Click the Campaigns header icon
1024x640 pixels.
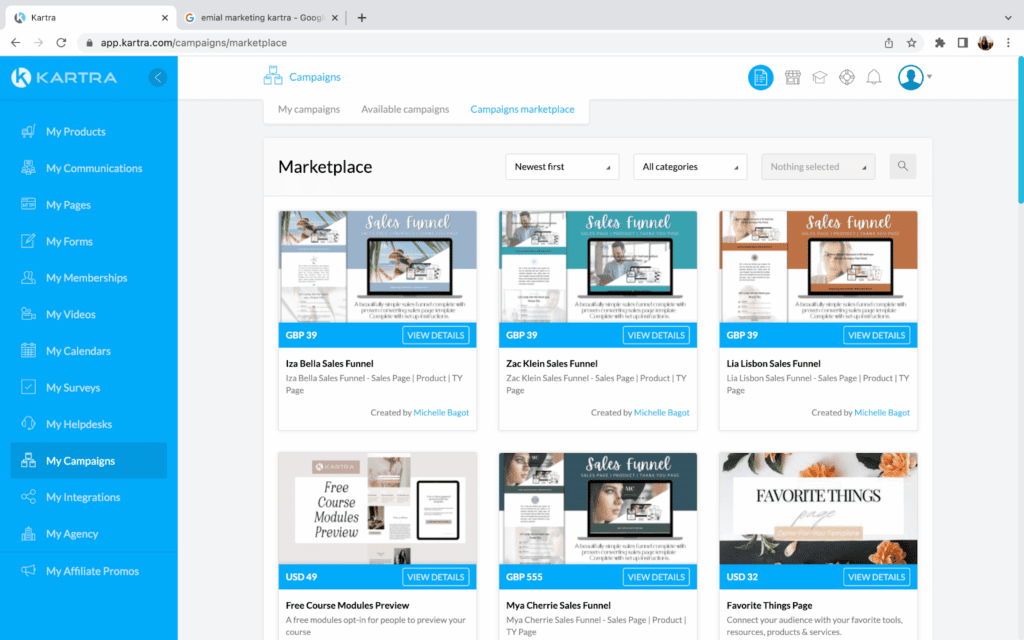(x=273, y=76)
